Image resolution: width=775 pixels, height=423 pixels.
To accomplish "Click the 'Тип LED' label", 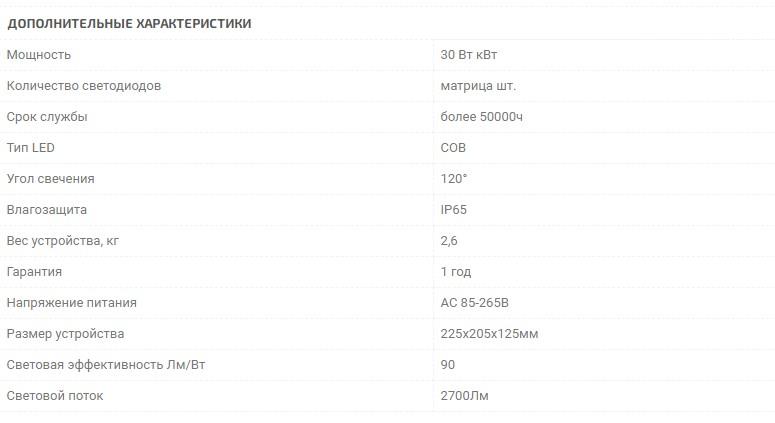I will click(x=31, y=148).
